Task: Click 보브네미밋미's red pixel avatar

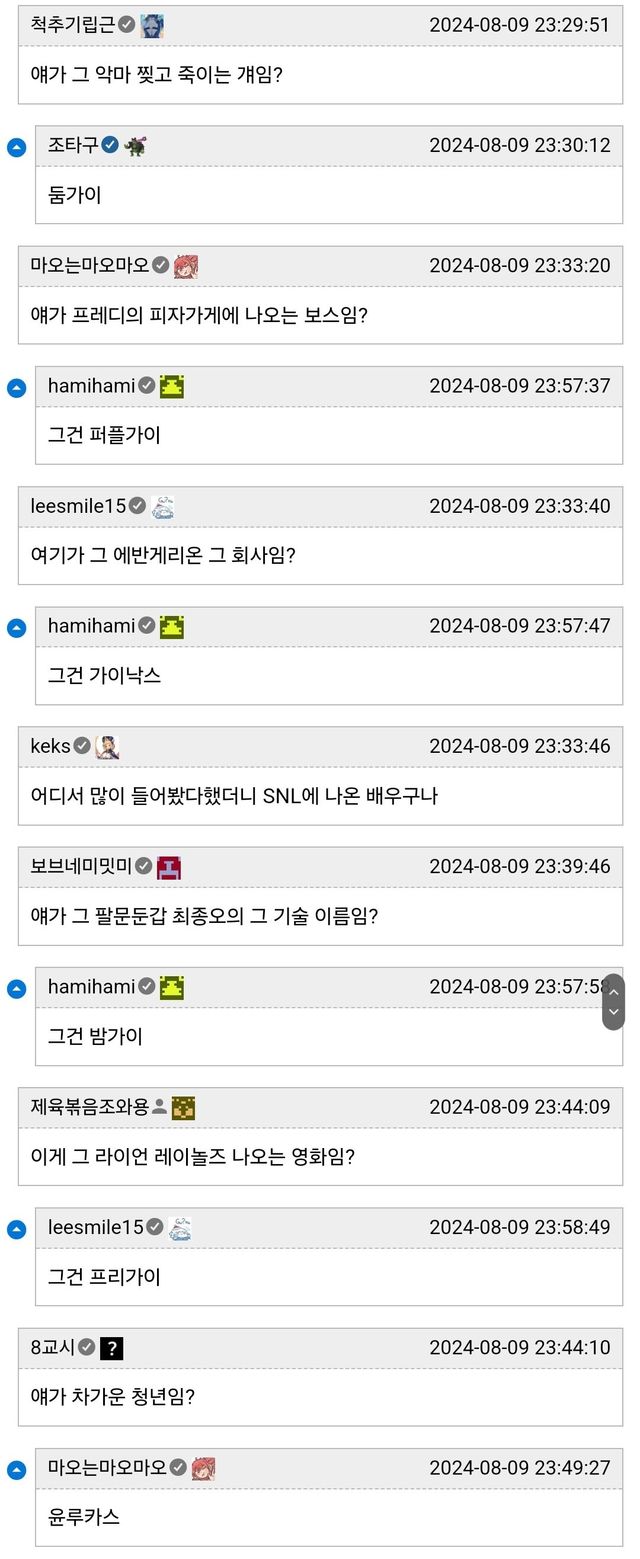Action: pos(169,867)
